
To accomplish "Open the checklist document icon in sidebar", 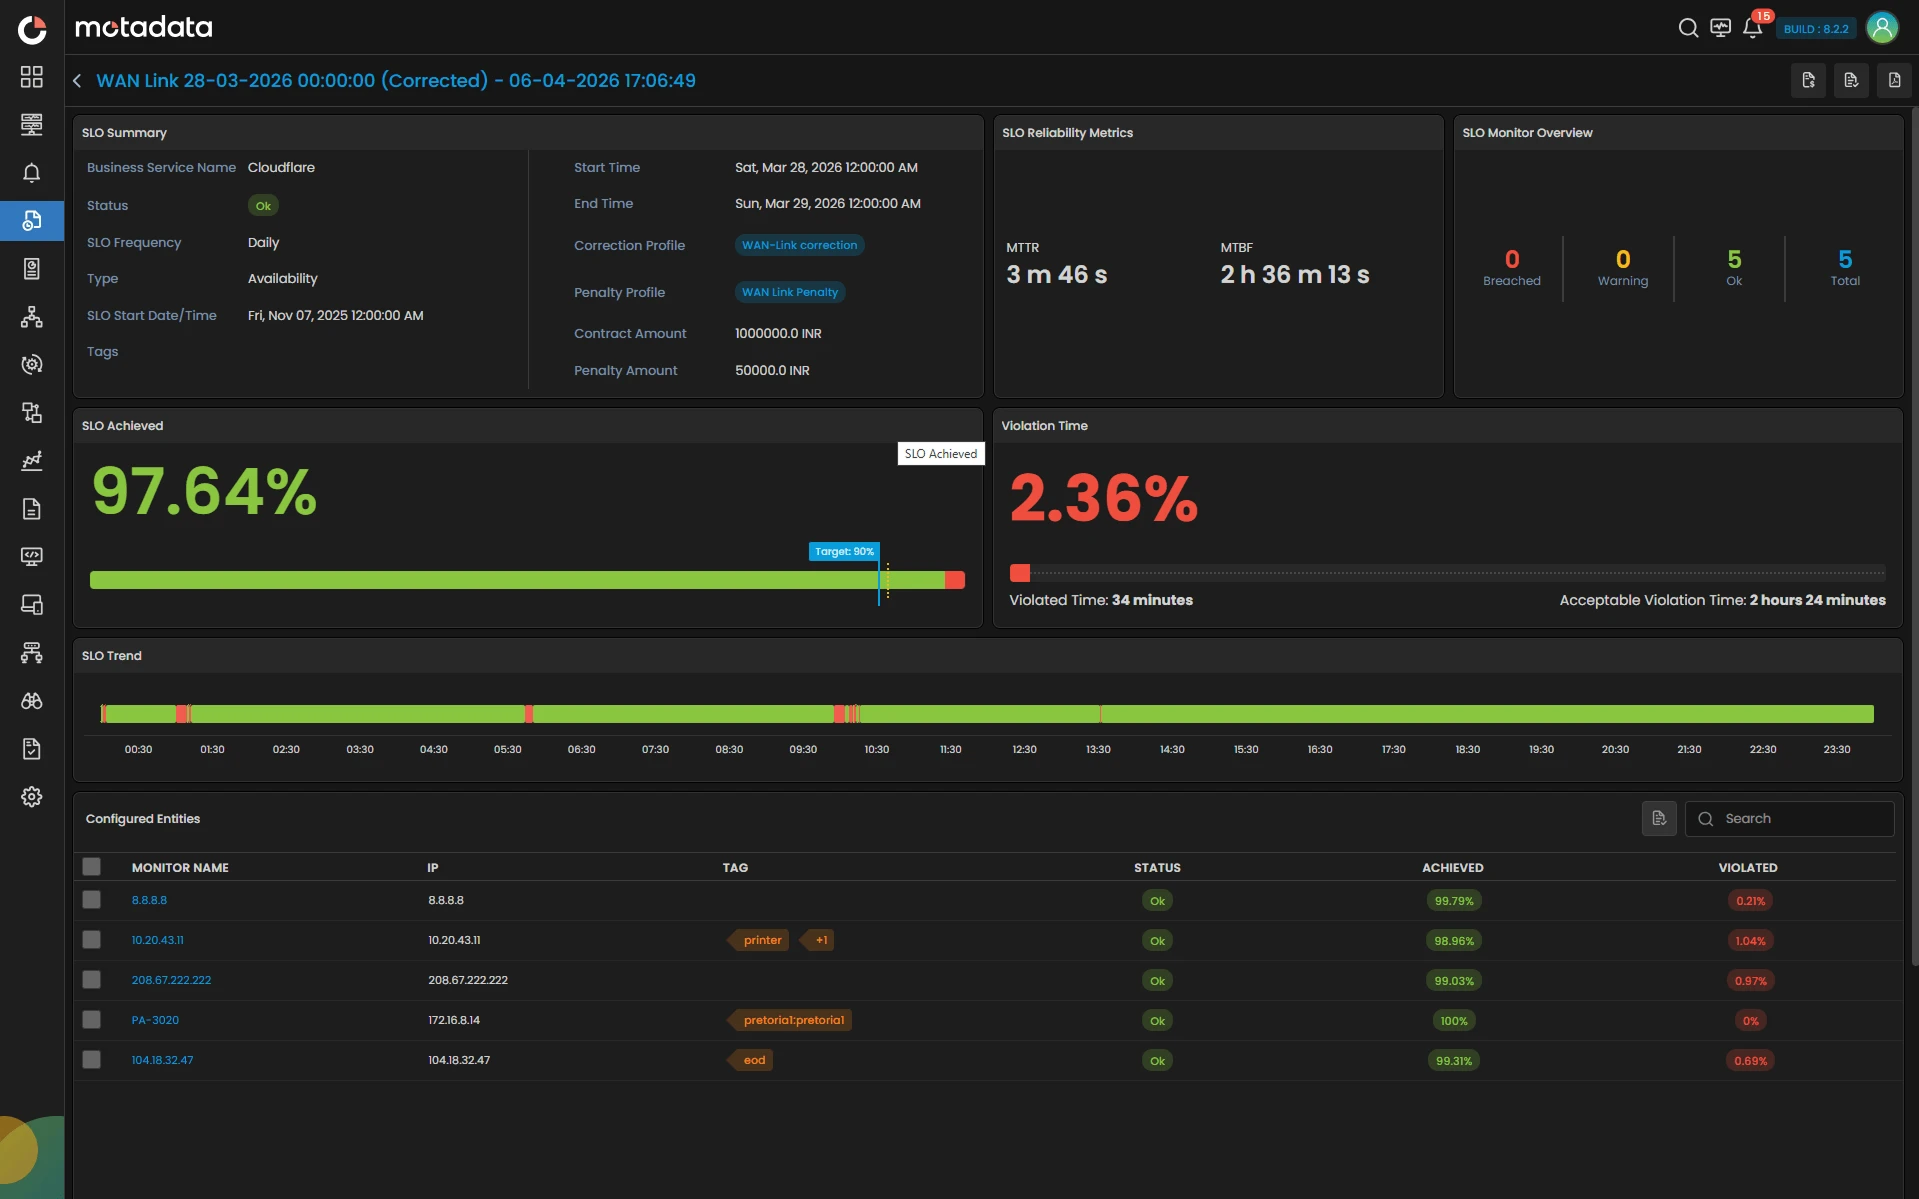I will click(x=32, y=749).
